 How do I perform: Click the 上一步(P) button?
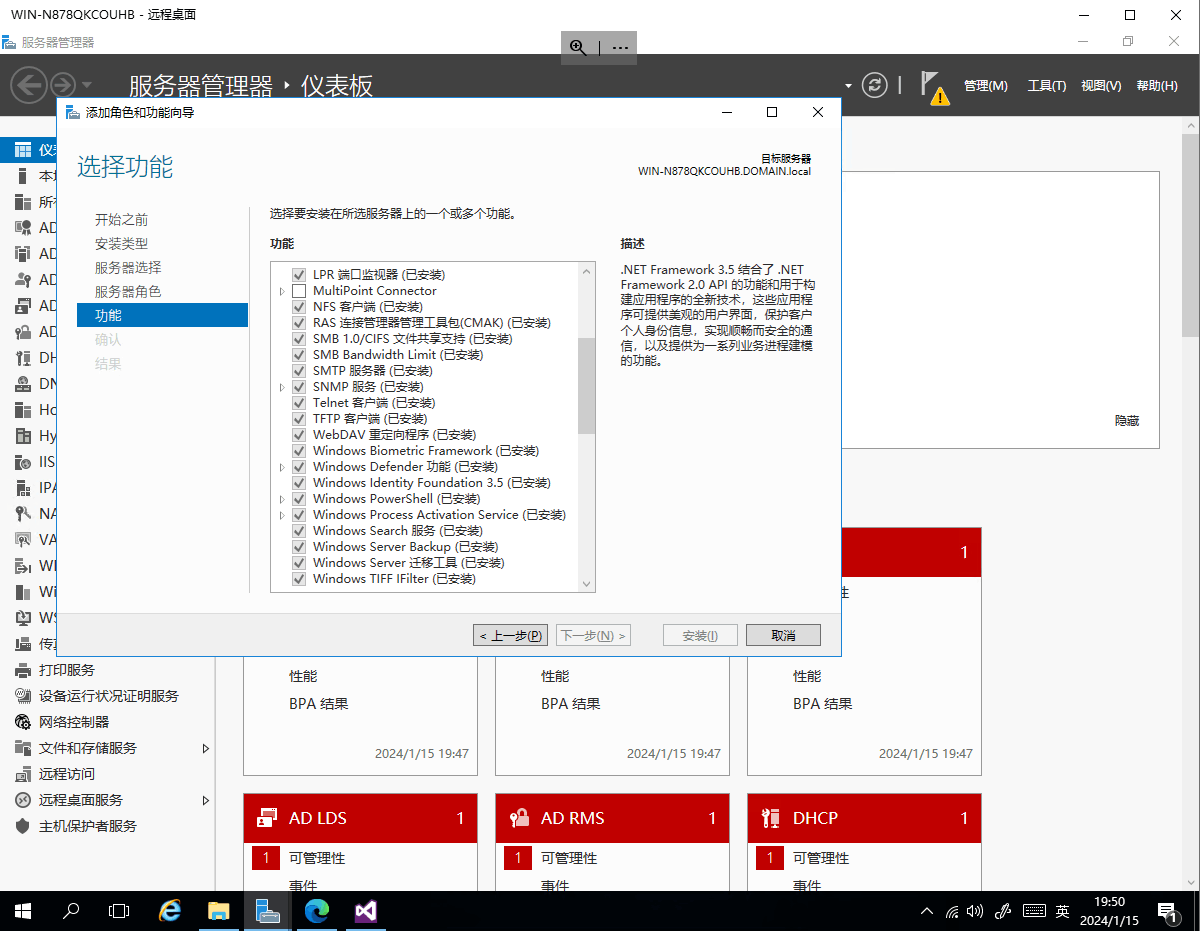tap(510, 635)
